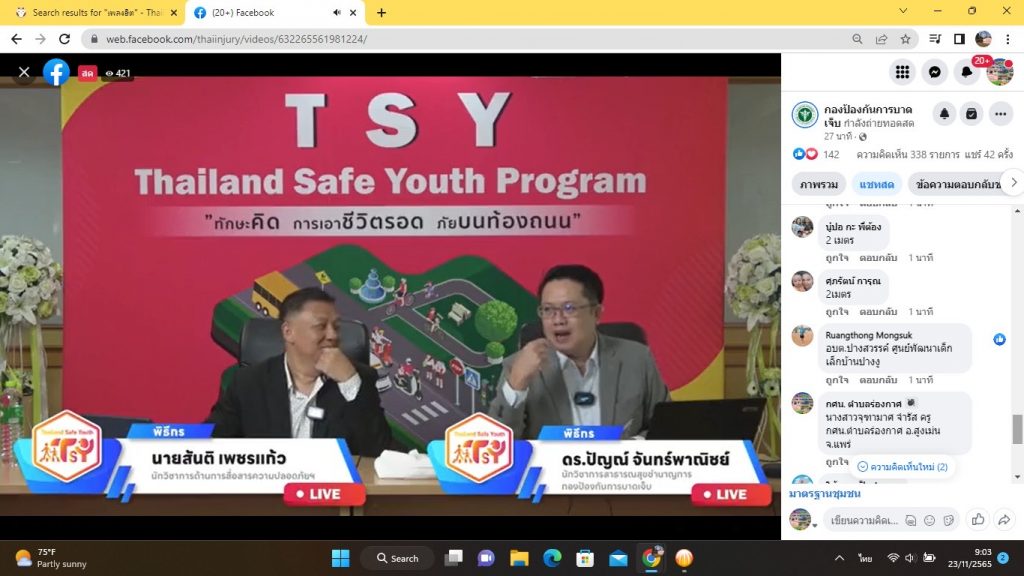Expand more tabs with the right chevron
The width and height of the screenshot is (1024, 576).
point(1014,183)
